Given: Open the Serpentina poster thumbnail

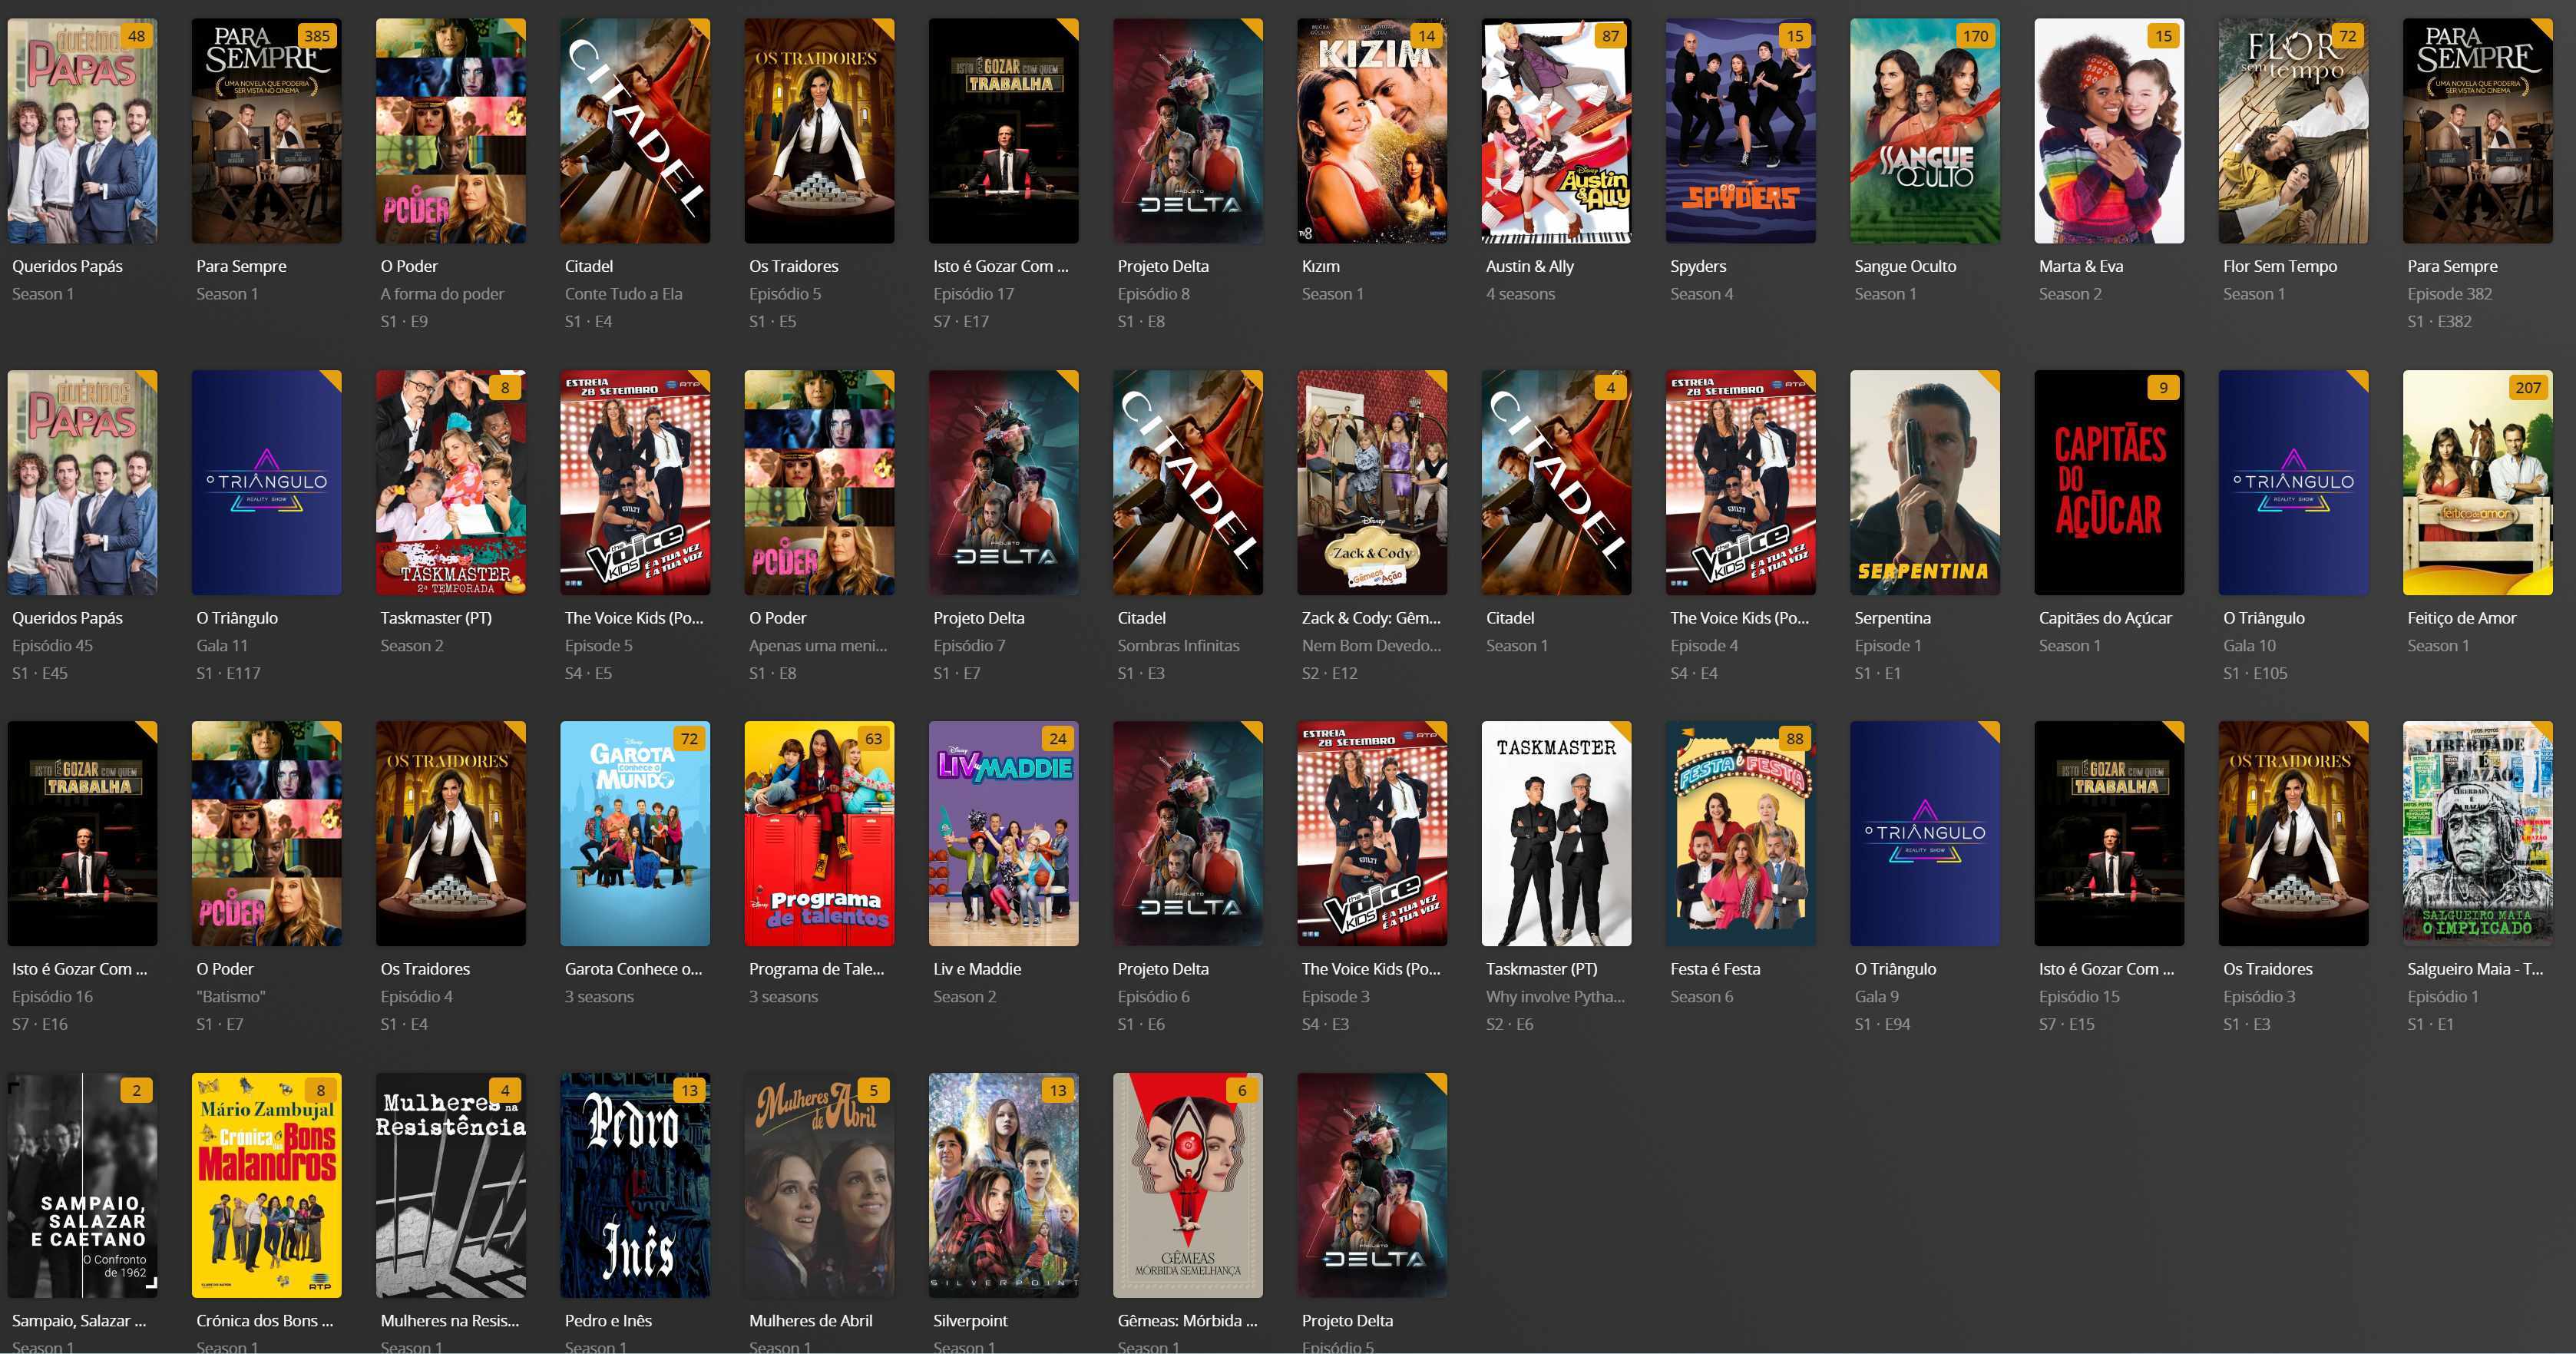Looking at the screenshot, I should (x=1925, y=483).
